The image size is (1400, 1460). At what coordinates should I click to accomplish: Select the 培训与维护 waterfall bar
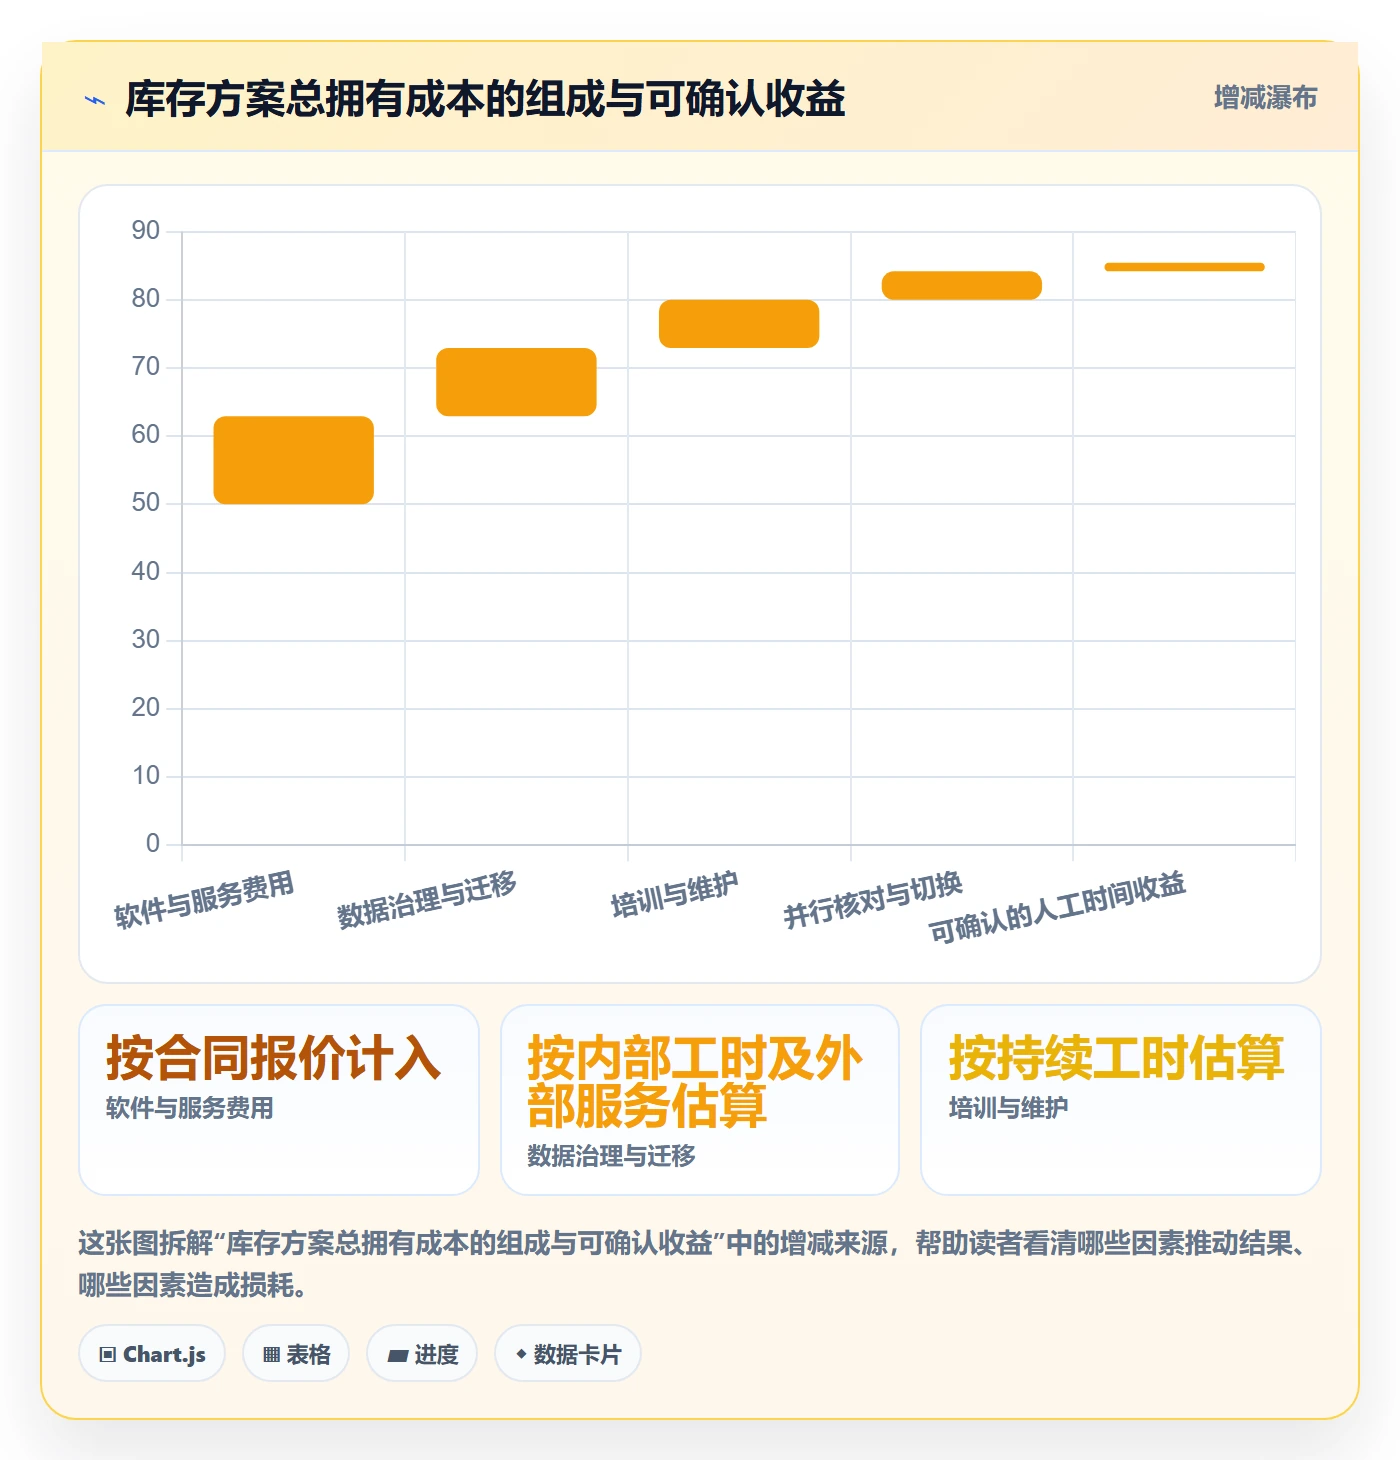click(x=739, y=324)
